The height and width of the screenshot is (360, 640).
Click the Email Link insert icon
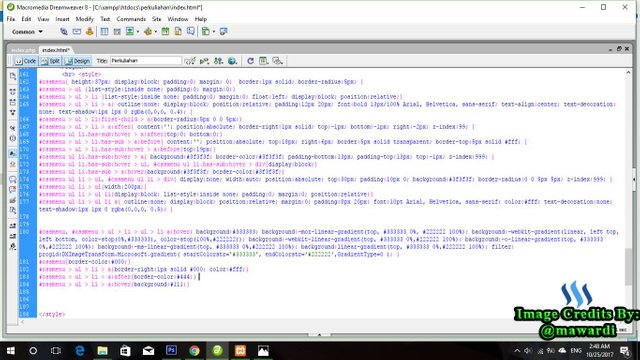[x=77, y=31]
